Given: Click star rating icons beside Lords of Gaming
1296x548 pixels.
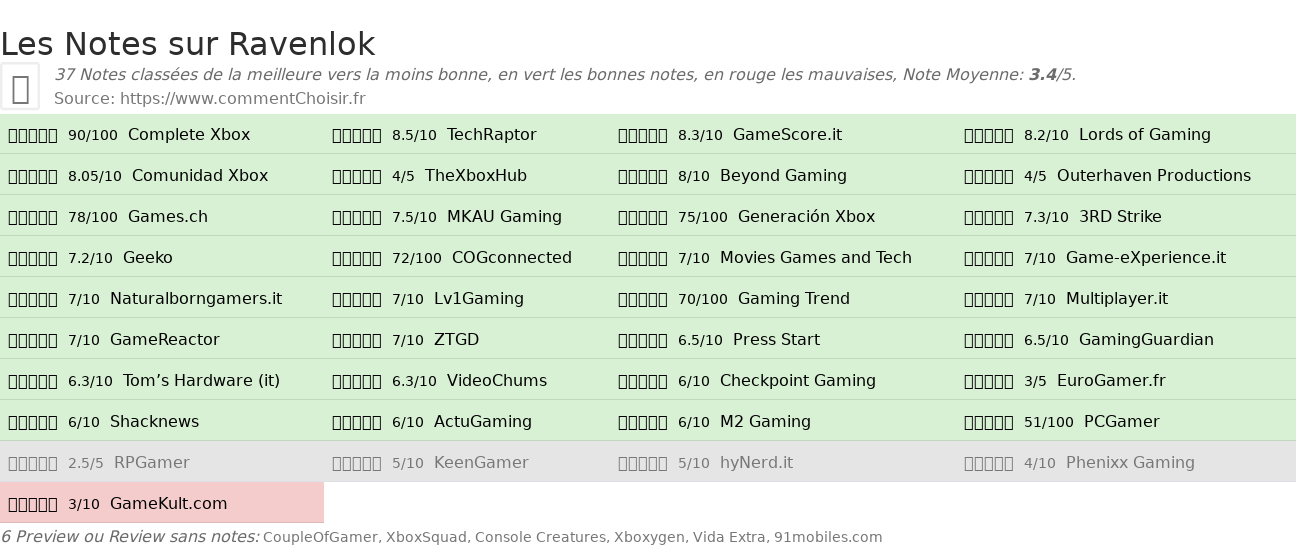Looking at the screenshot, I should (x=989, y=135).
